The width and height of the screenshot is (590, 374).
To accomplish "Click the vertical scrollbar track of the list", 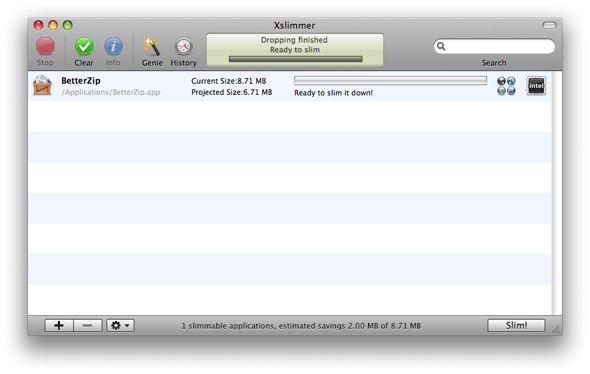I will point(557,193).
